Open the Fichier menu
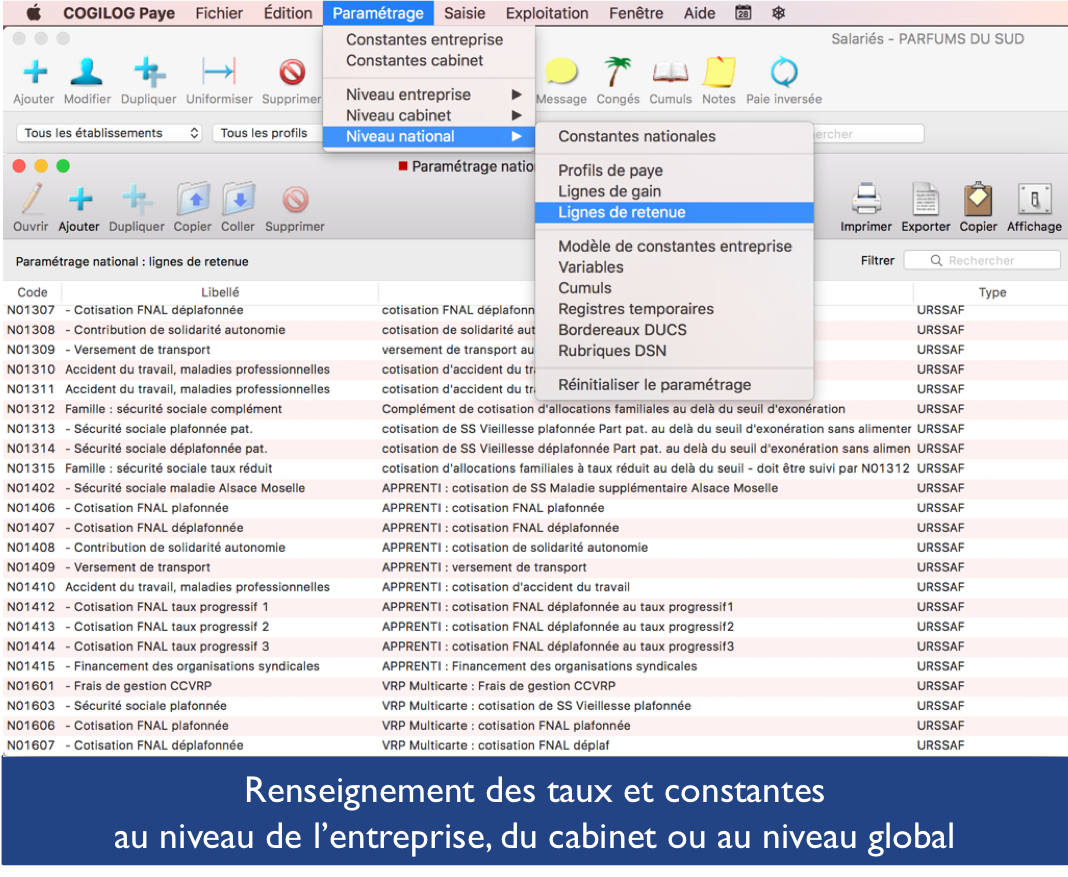 click(219, 13)
